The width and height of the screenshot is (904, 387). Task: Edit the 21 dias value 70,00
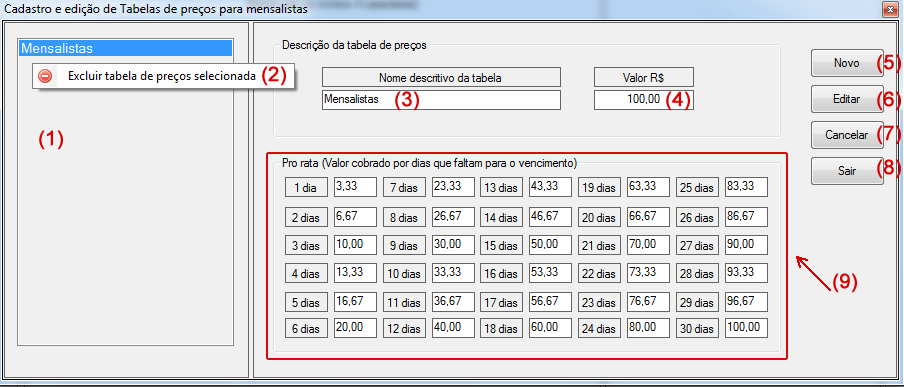coord(649,245)
